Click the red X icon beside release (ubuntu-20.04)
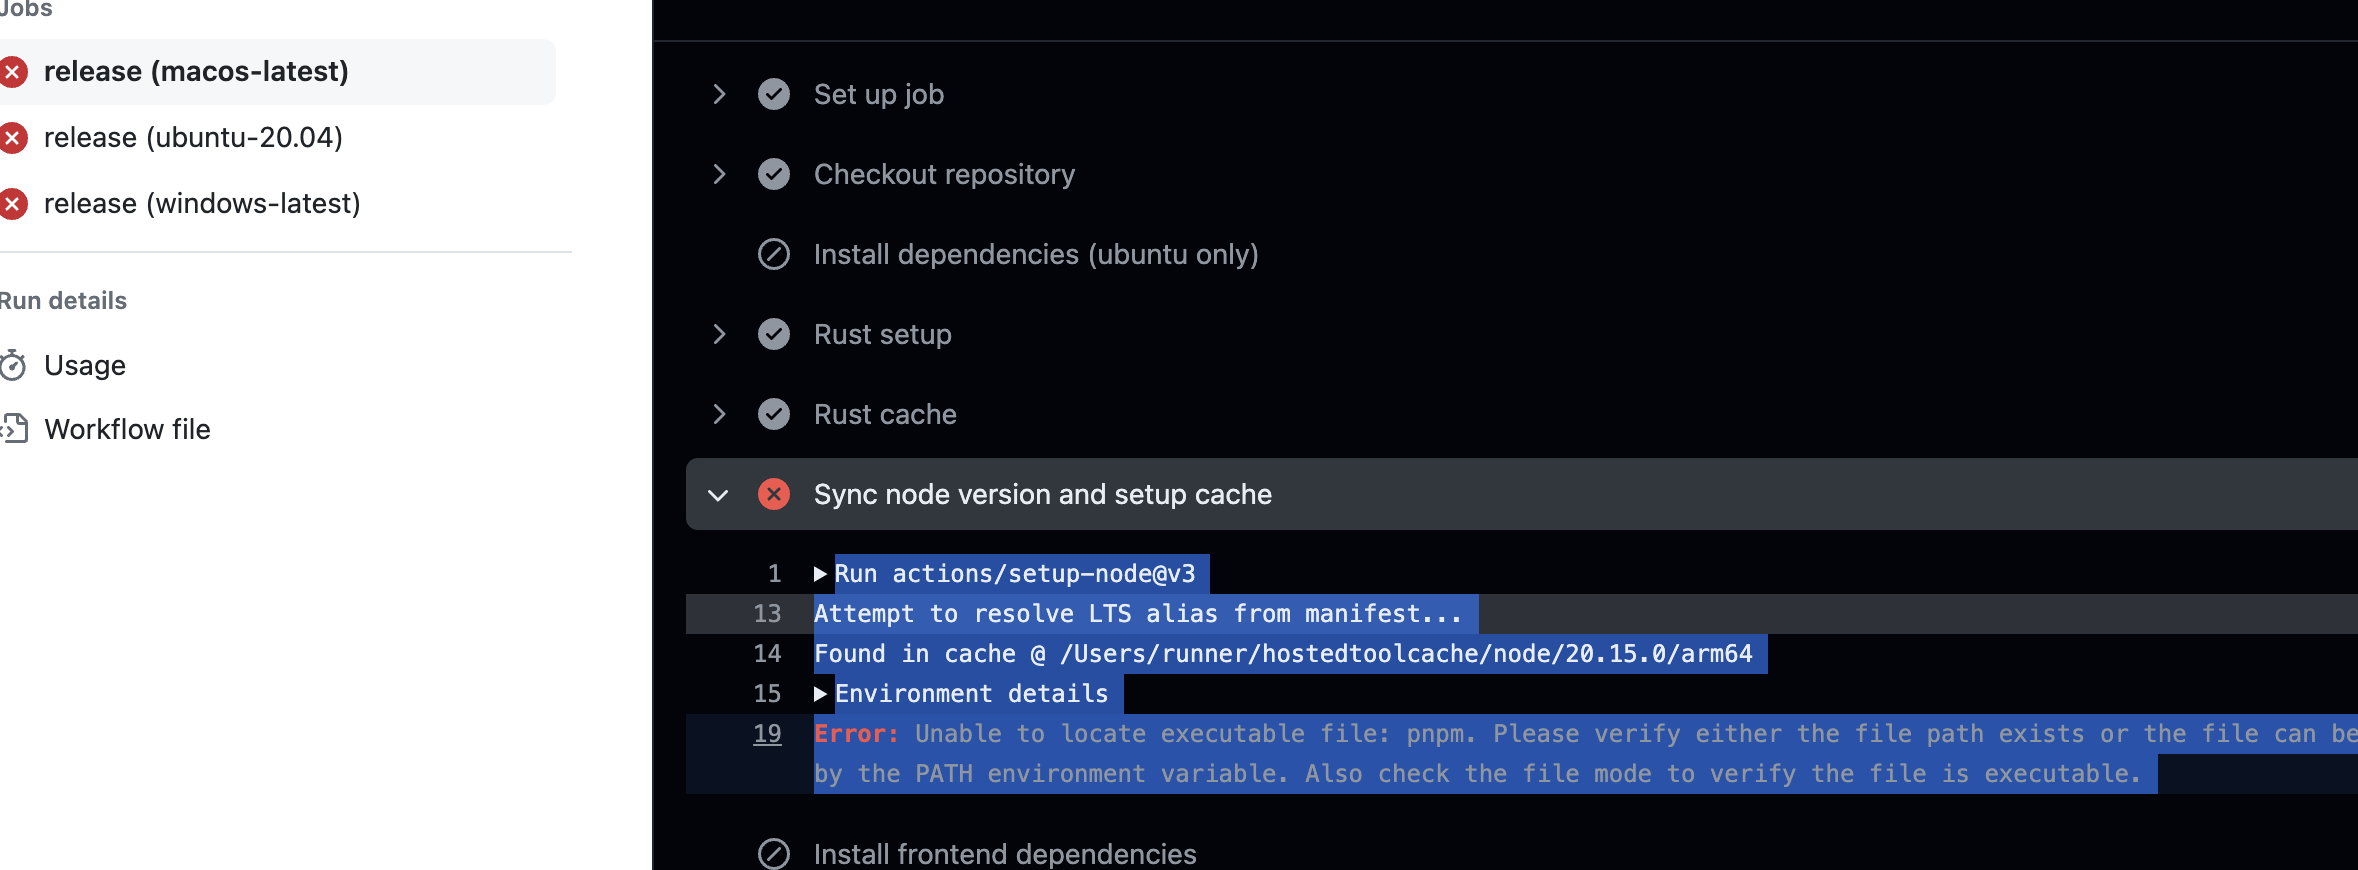This screenshot has height=870, width=2358. point(13,138)
